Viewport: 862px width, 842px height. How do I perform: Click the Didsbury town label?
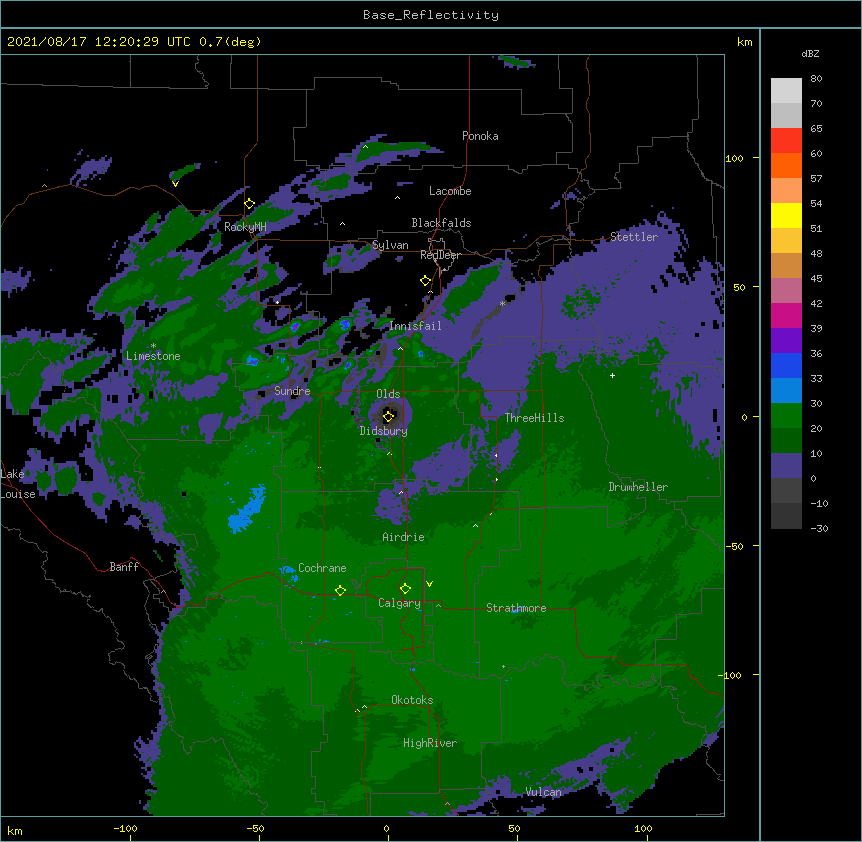[x=383, y=431]
